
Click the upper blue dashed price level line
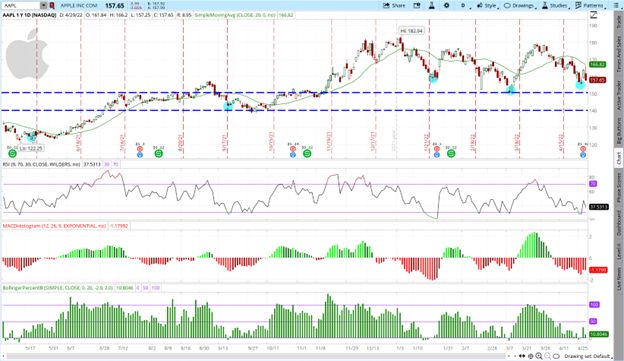[294, 93]
